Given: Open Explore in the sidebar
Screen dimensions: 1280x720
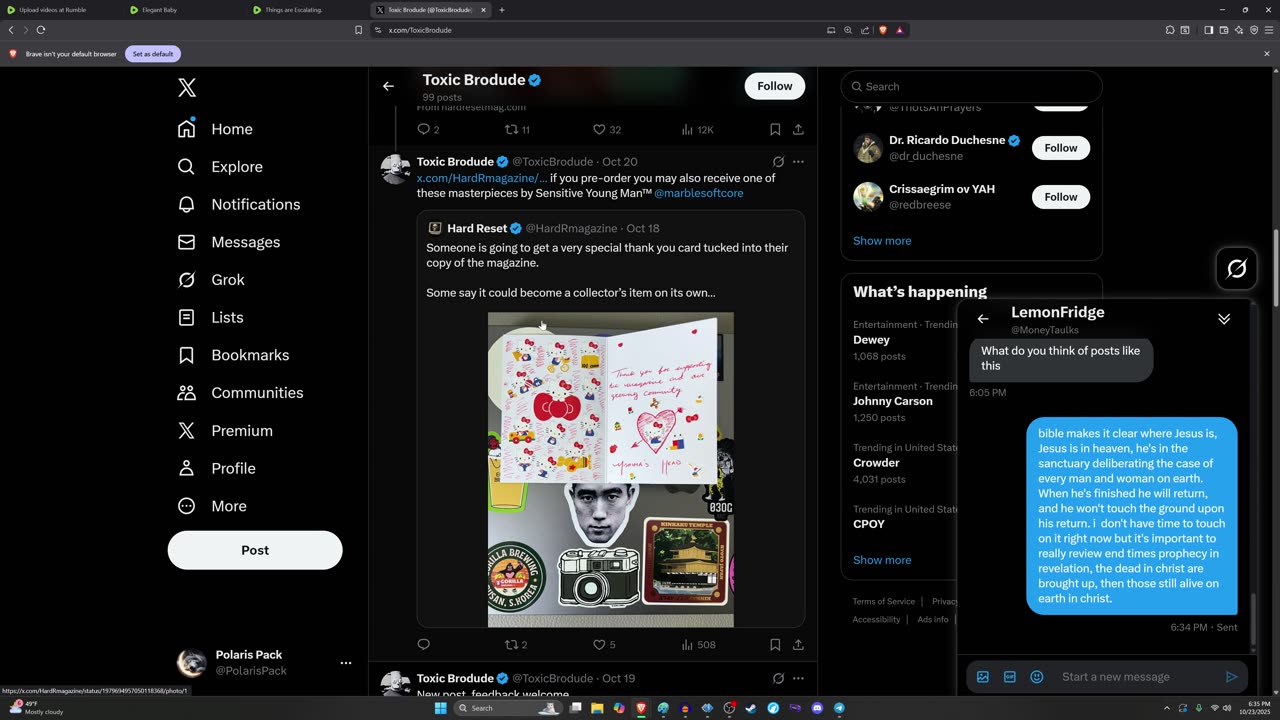Looking at the screenshot, I should click(220, 167).
